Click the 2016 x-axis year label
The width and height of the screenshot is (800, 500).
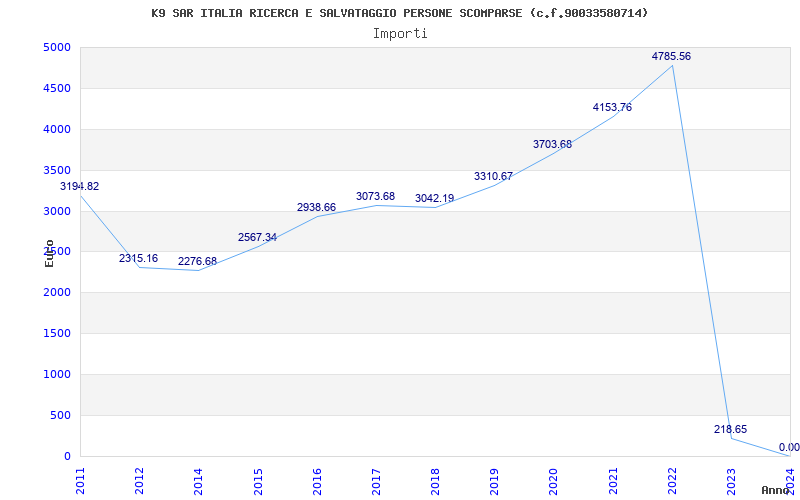(317, 481)
